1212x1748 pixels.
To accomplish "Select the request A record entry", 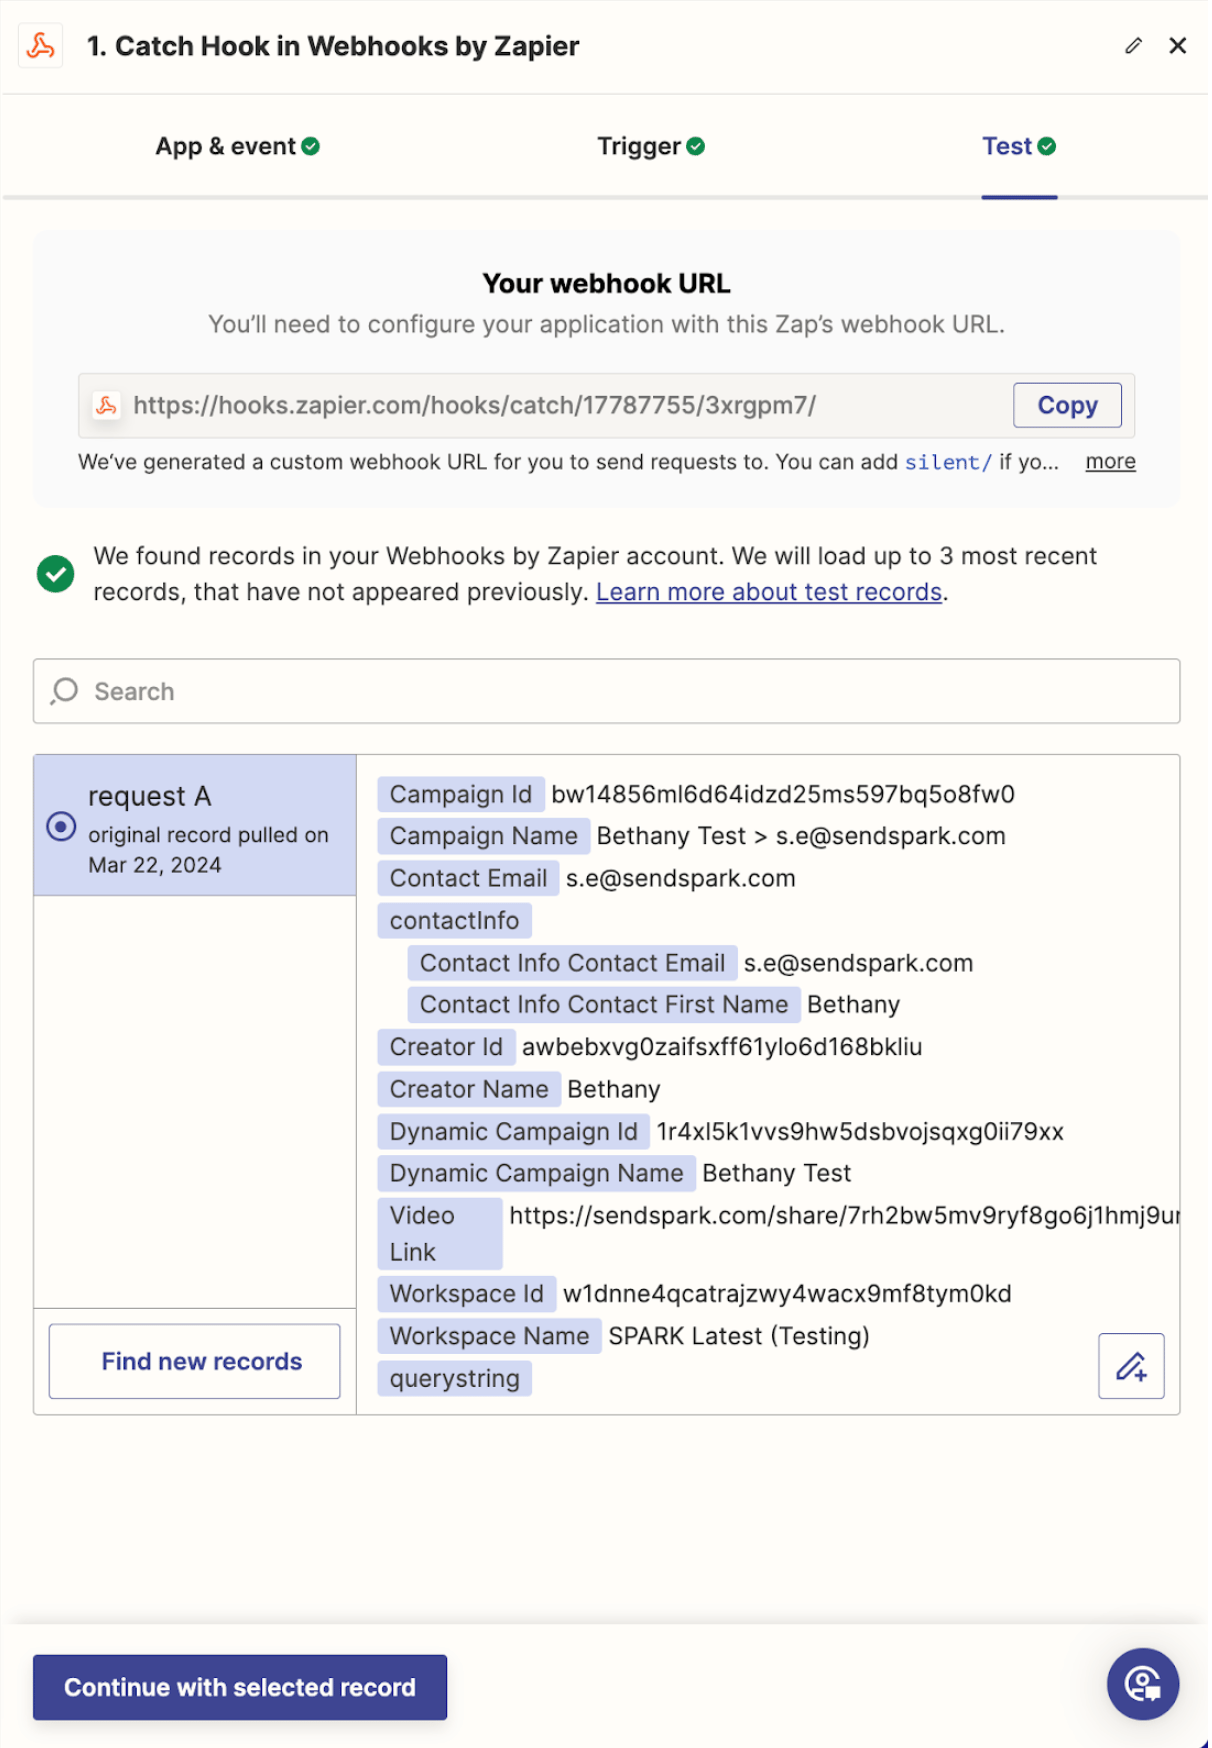I will point(195,826).
